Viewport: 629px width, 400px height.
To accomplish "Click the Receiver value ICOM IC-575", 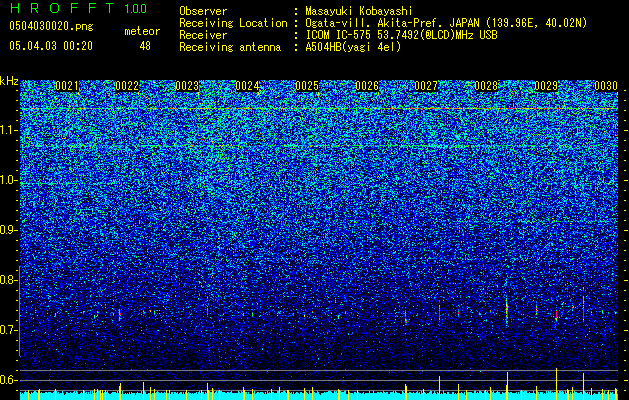I will (x=339, y=35).
